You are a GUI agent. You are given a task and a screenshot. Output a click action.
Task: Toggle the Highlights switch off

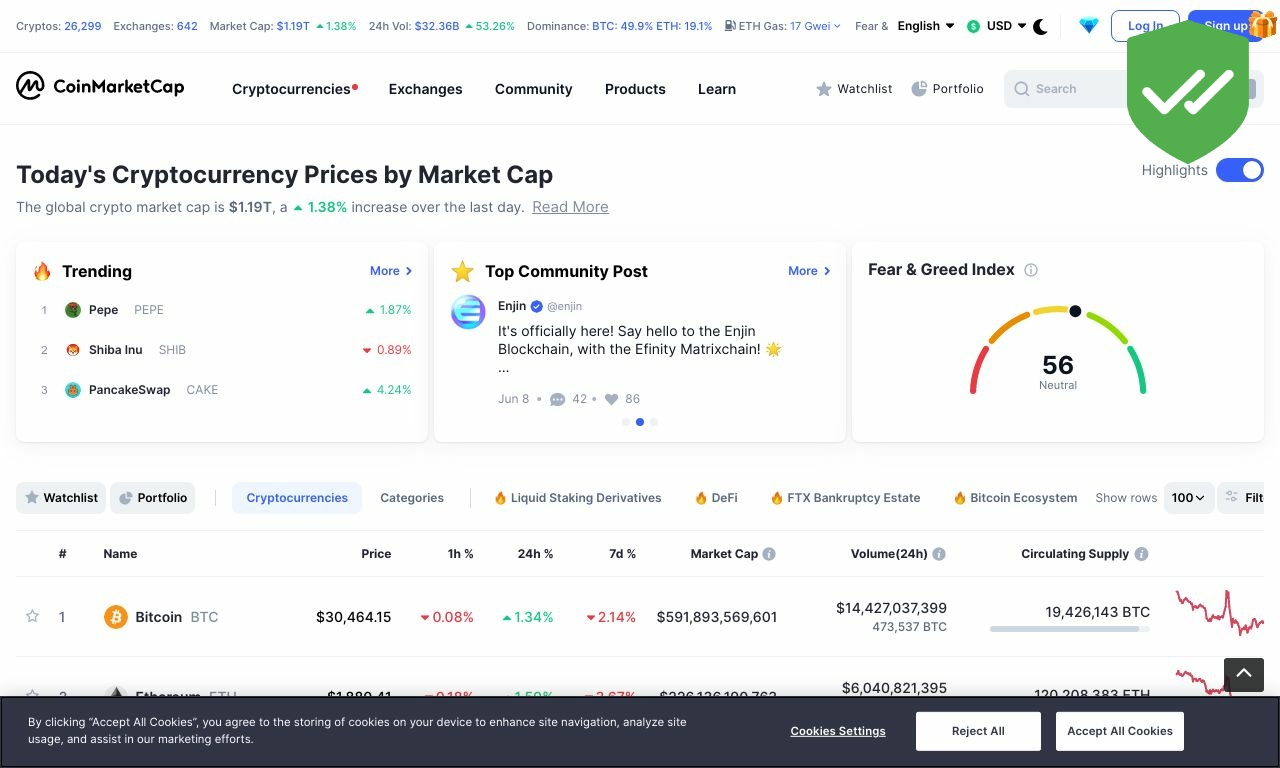(x=1240, y=170)
